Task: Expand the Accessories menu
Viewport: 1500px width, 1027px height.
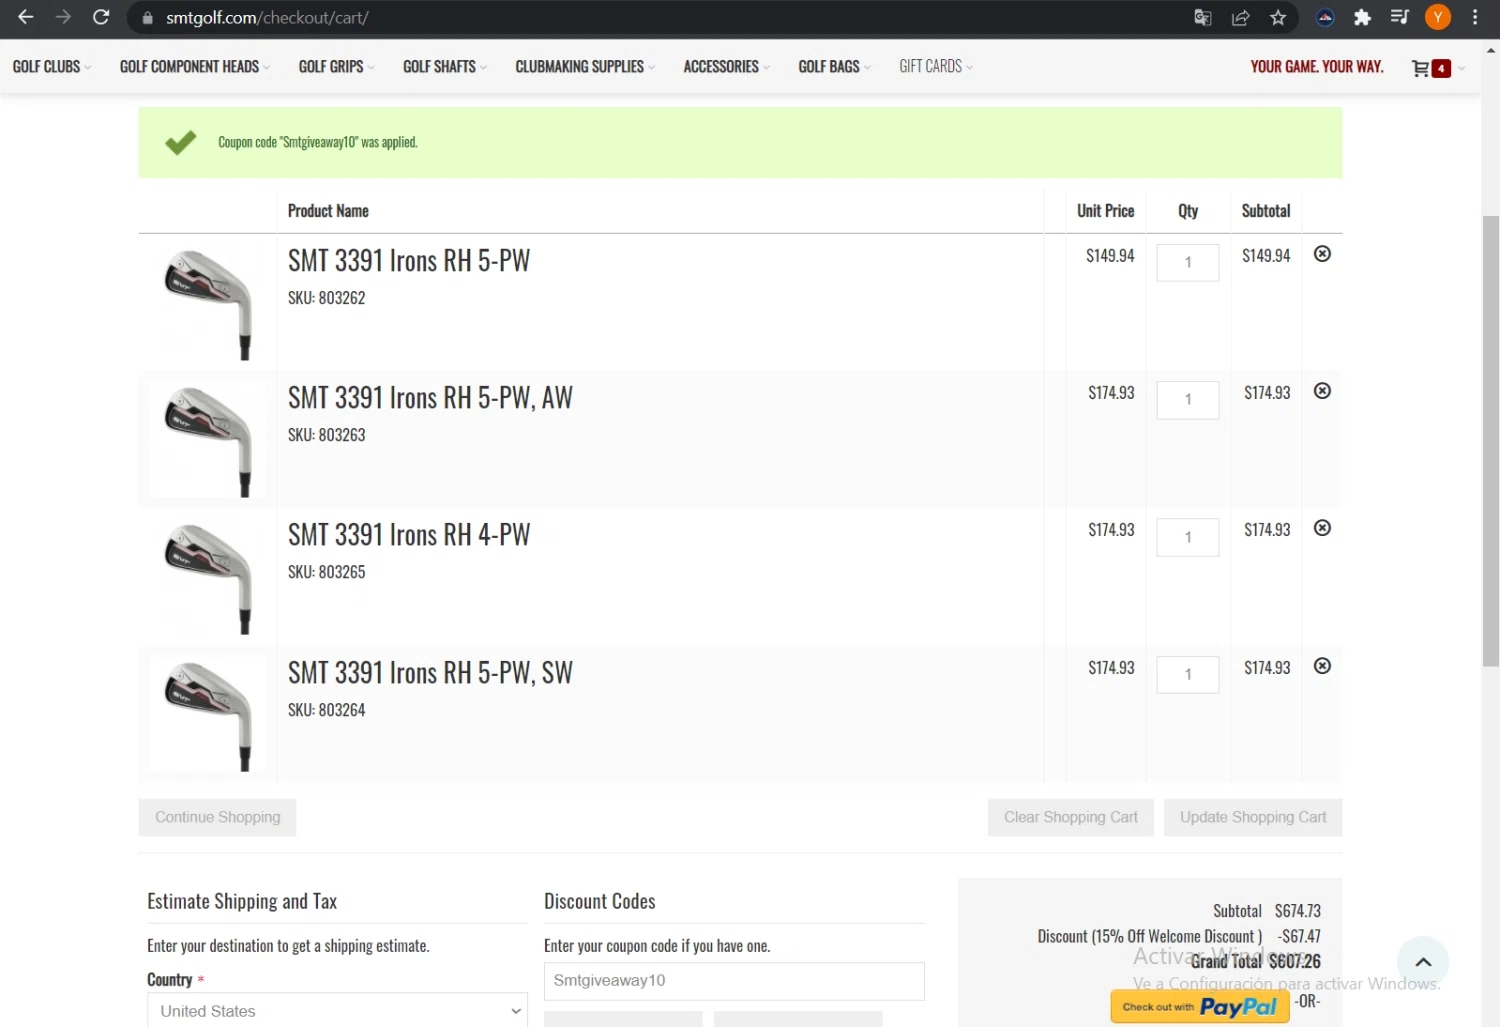Action: click(x=727, y=67)
